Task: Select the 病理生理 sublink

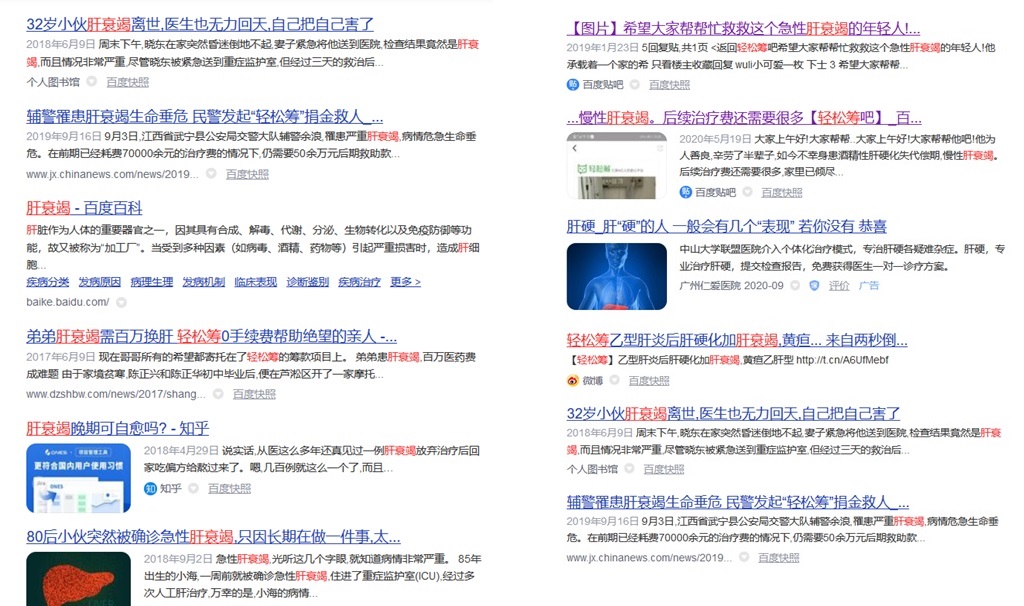Action: [x=152, y=282]
